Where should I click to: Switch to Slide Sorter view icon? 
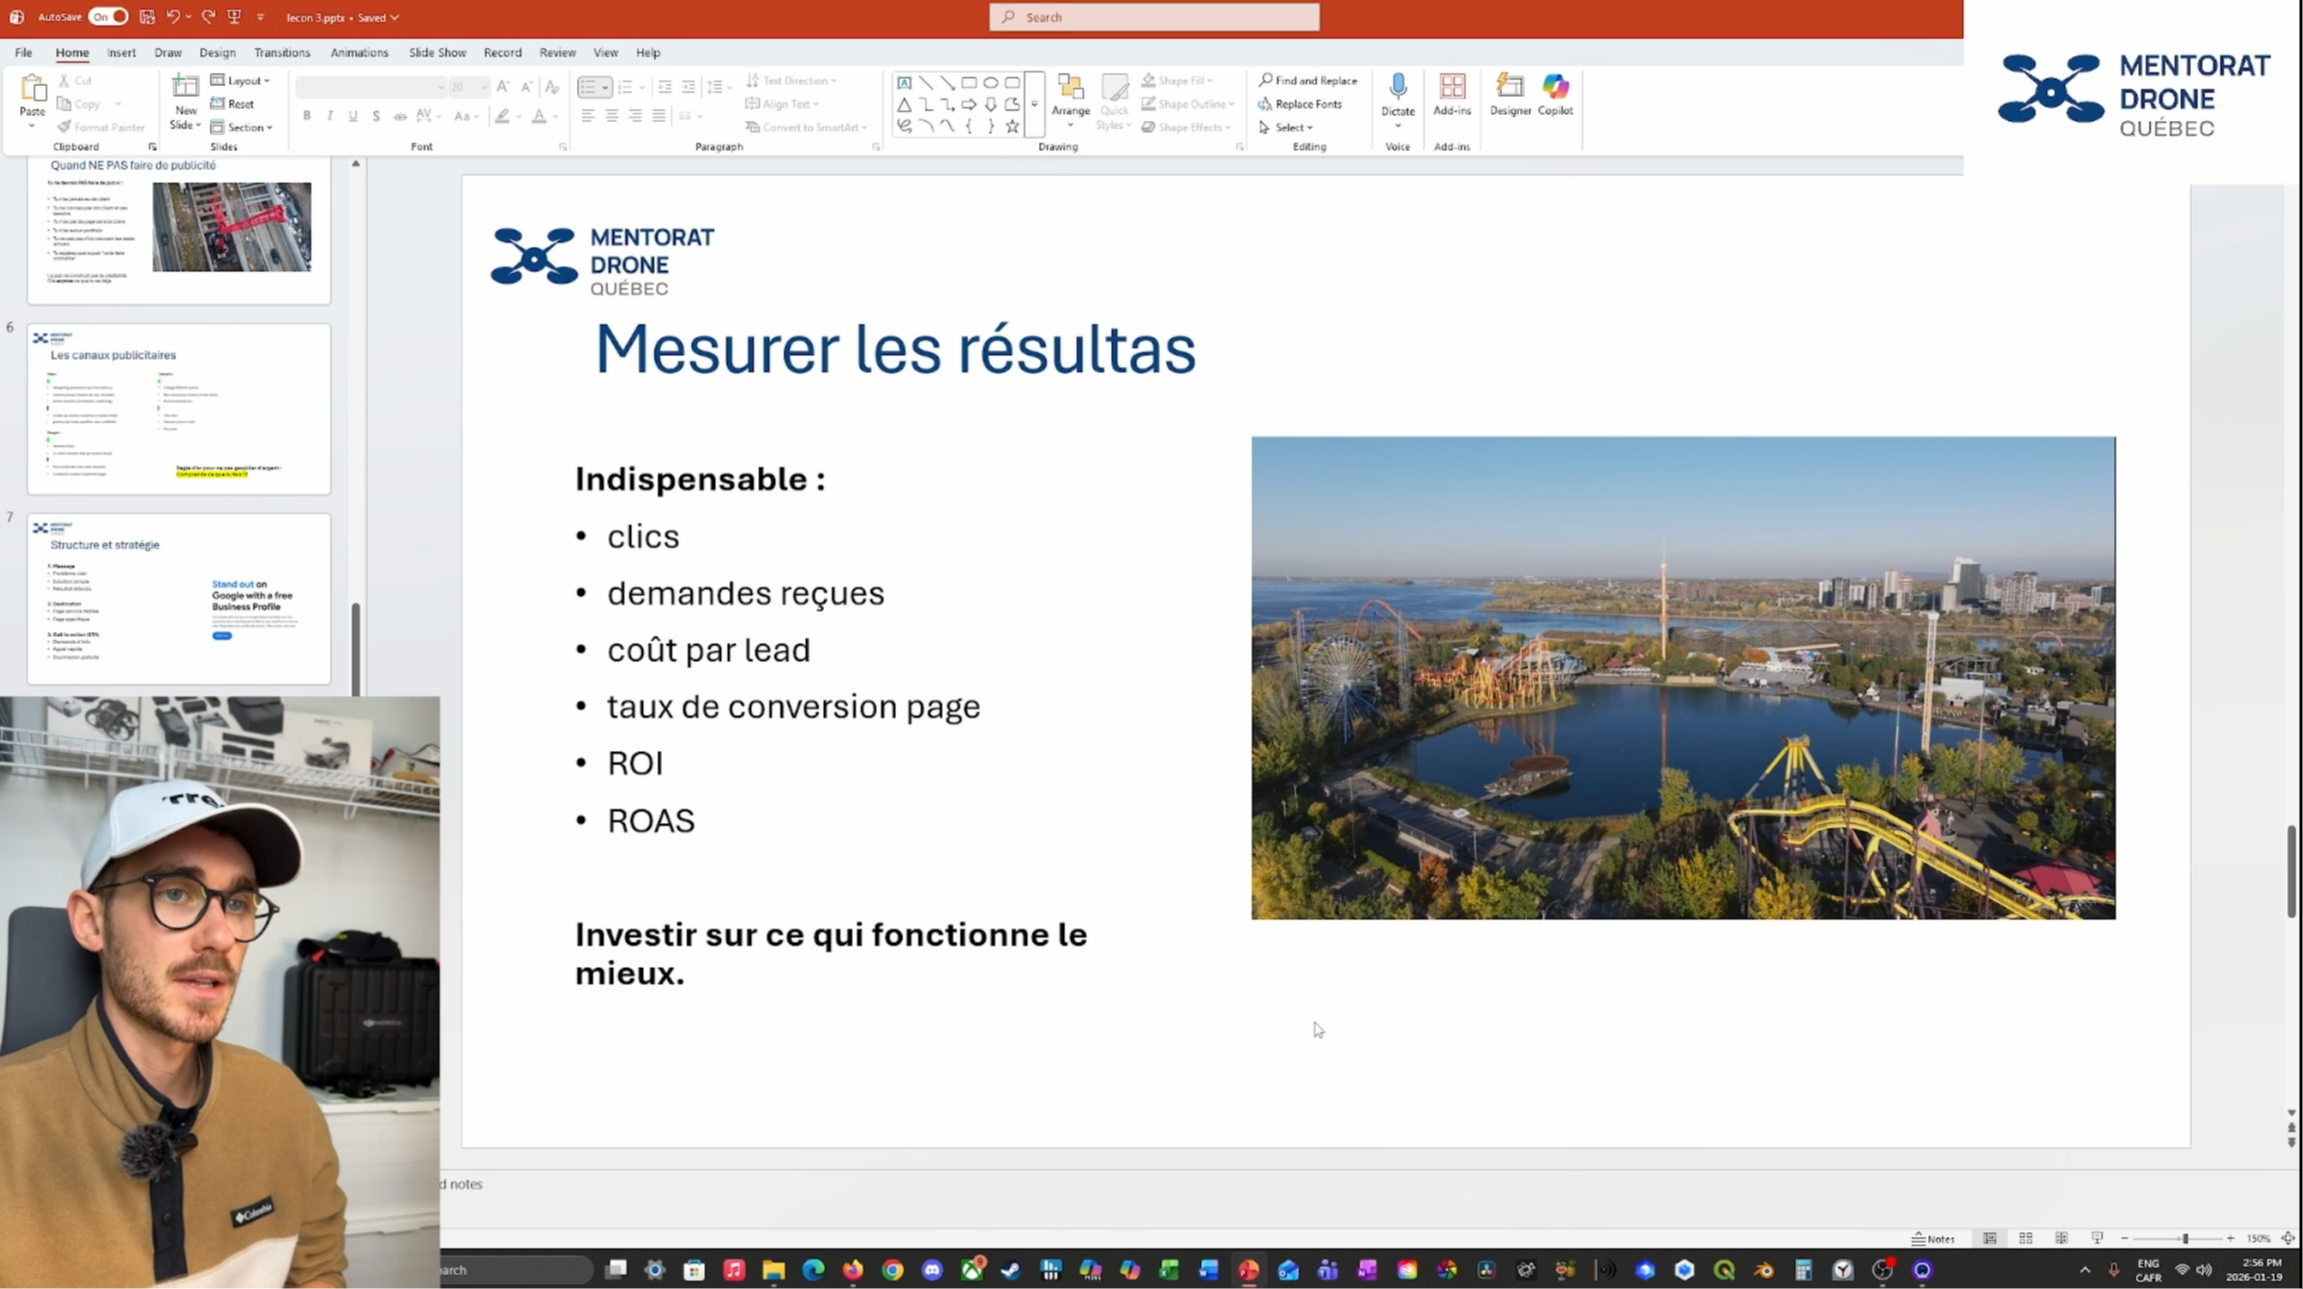click(x=2025, y=1238)
